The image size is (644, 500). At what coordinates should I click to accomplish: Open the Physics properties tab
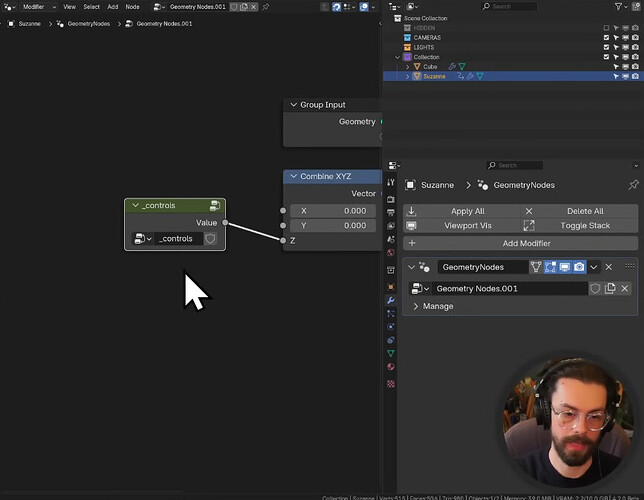tap(391, 327)
